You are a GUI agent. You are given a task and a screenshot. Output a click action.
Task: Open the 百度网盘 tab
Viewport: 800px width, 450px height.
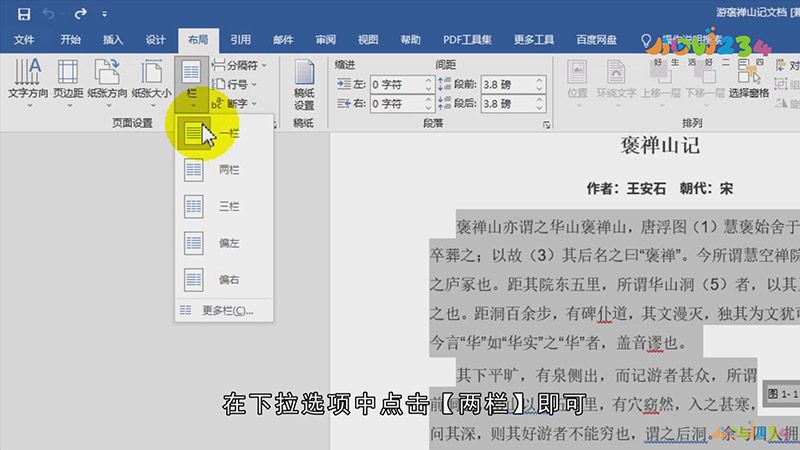(596, 40)
